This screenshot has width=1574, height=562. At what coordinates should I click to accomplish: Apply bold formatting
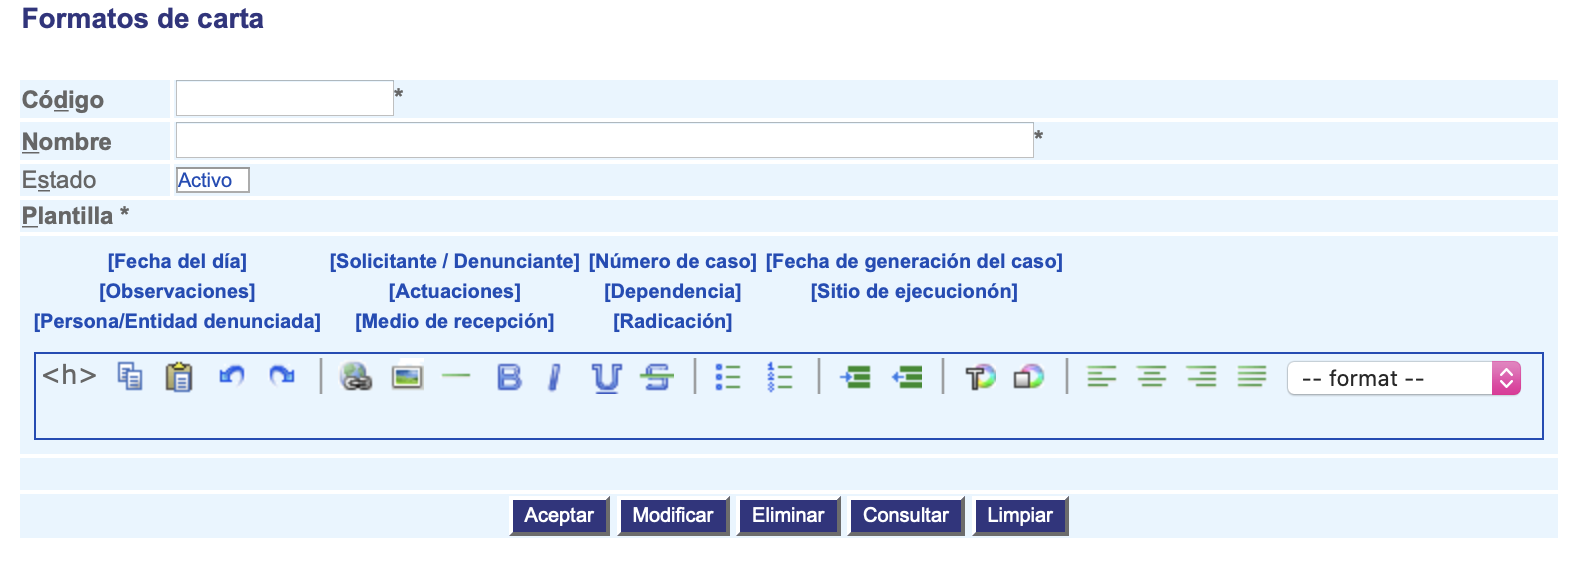[x=509, y=377]
